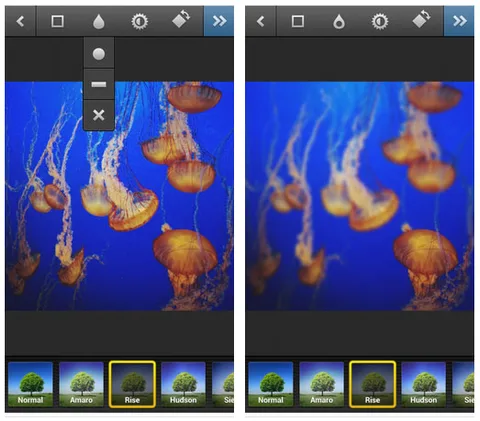This screenshot has height=421, width=480.
Task: Select Rise filter in left screen
Action: tap(132, 384)
